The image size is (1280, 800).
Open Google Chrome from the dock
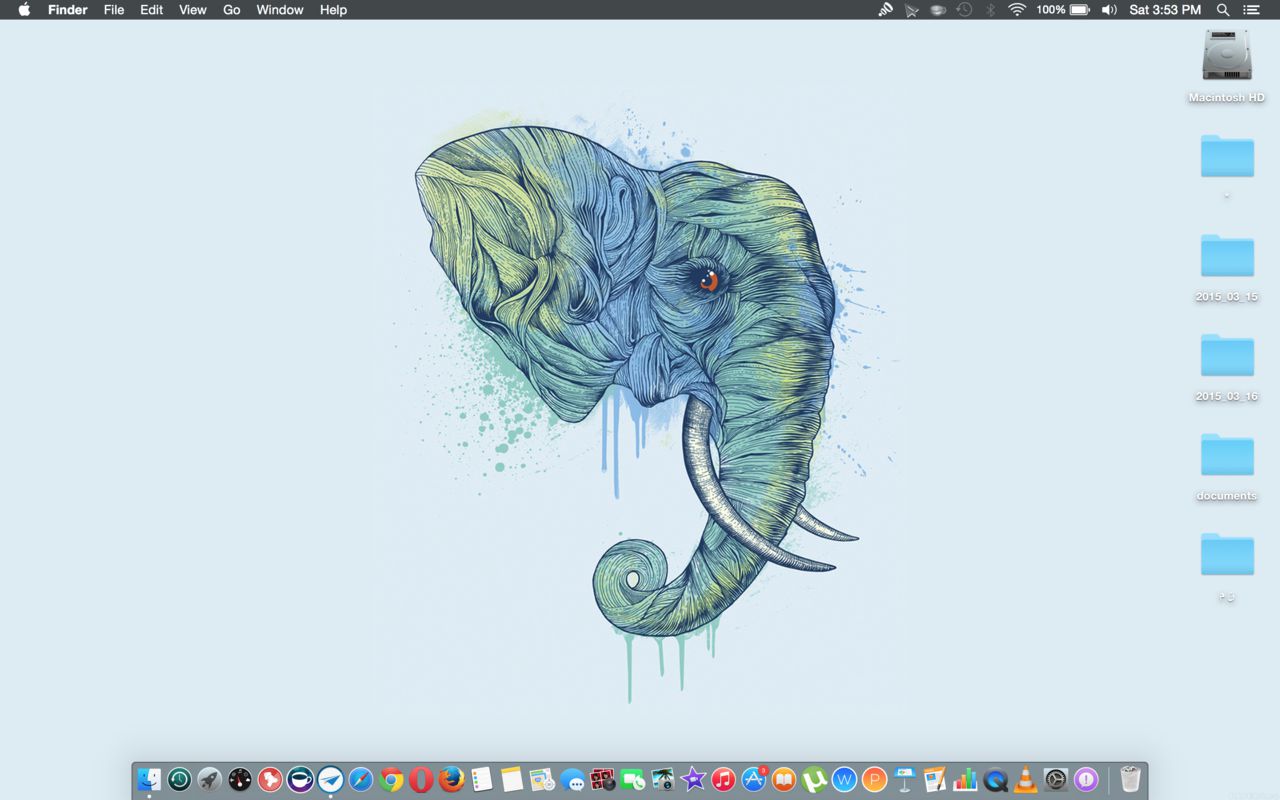point(391,779)
